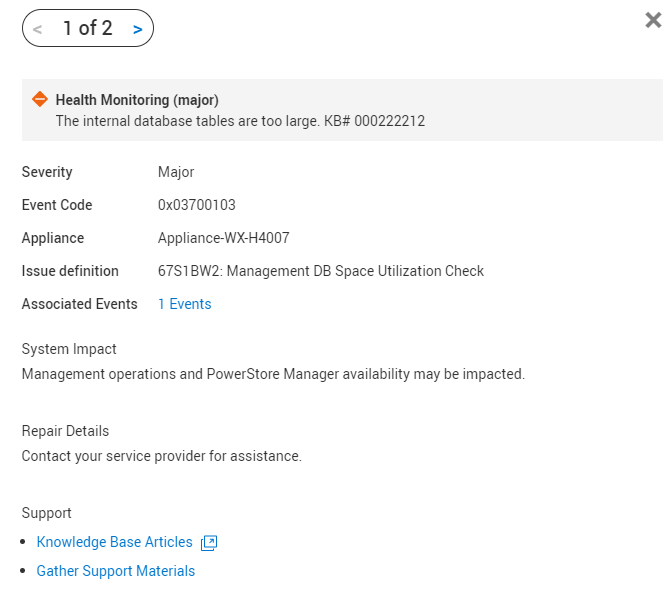Select the issue definition 67S1BW2 text
The width and height of the screenshot is (670, 609).
320,271
